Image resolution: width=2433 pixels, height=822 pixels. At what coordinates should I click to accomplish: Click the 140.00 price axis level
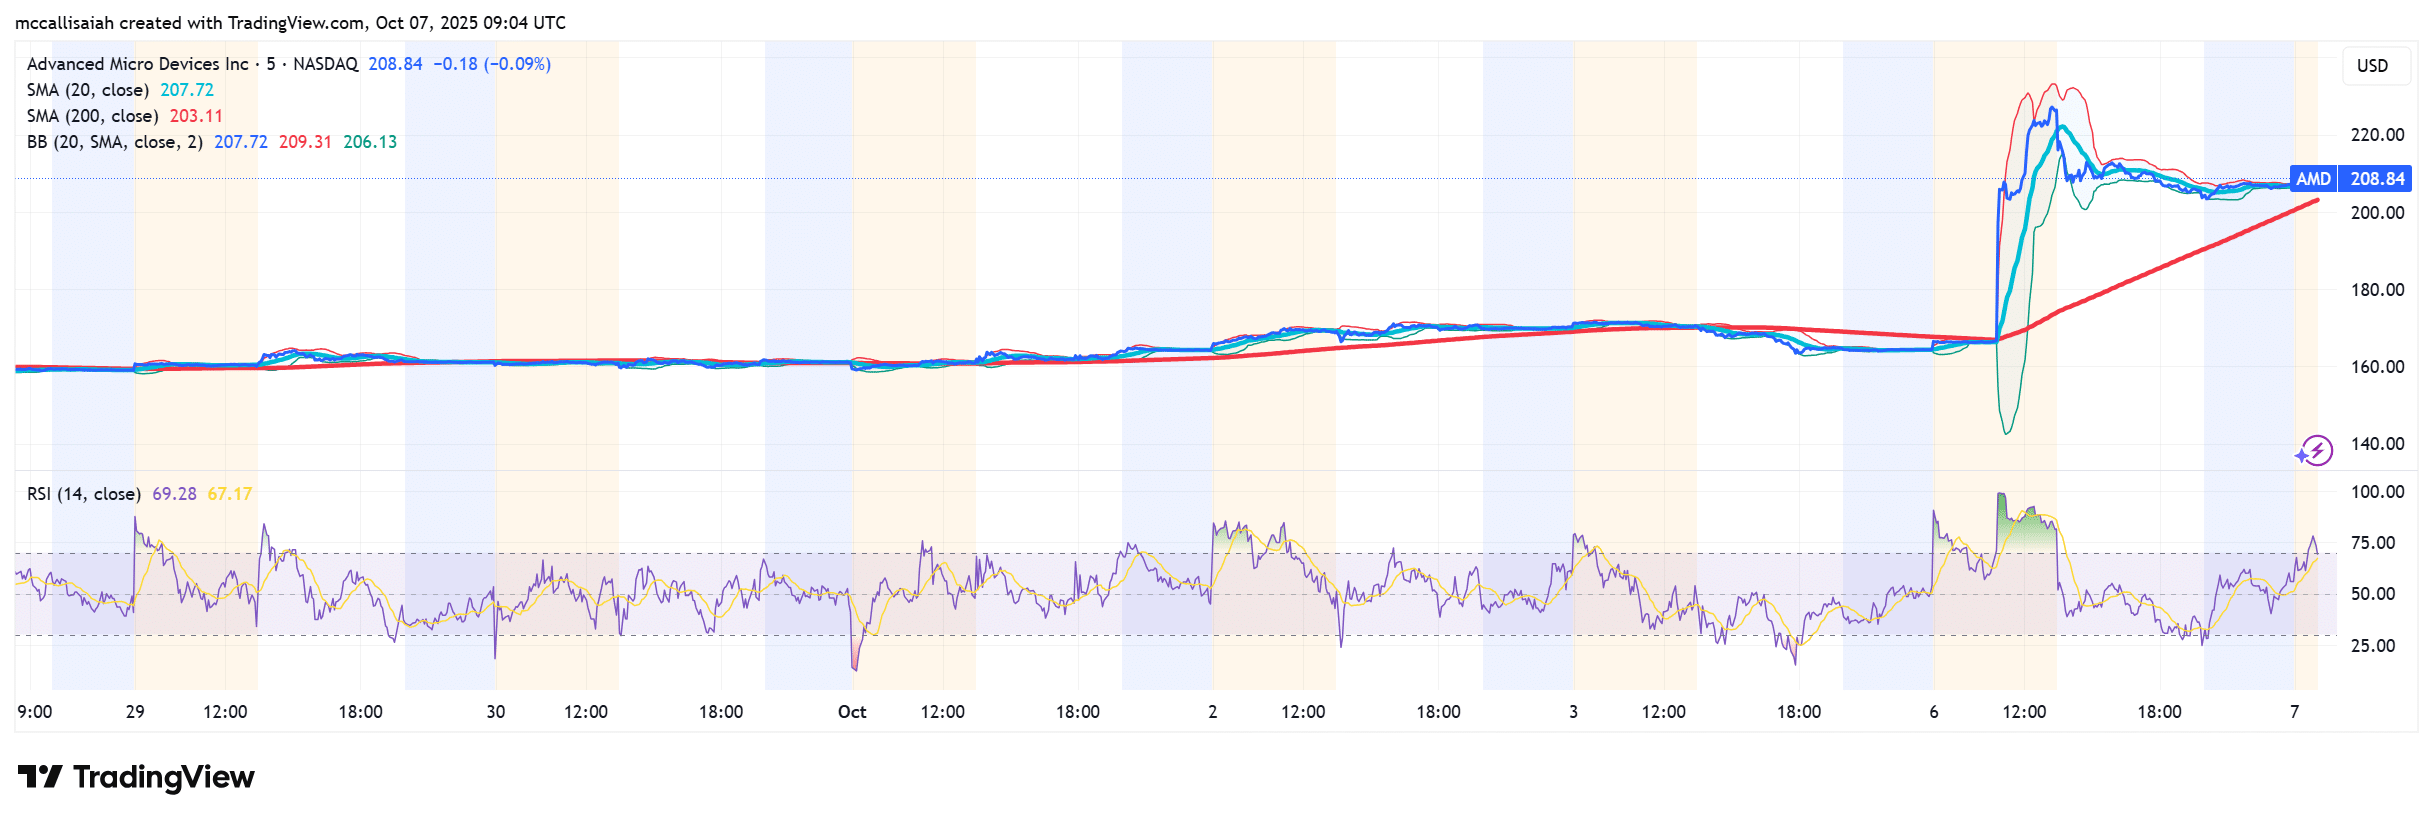[x=2377, y=444]
